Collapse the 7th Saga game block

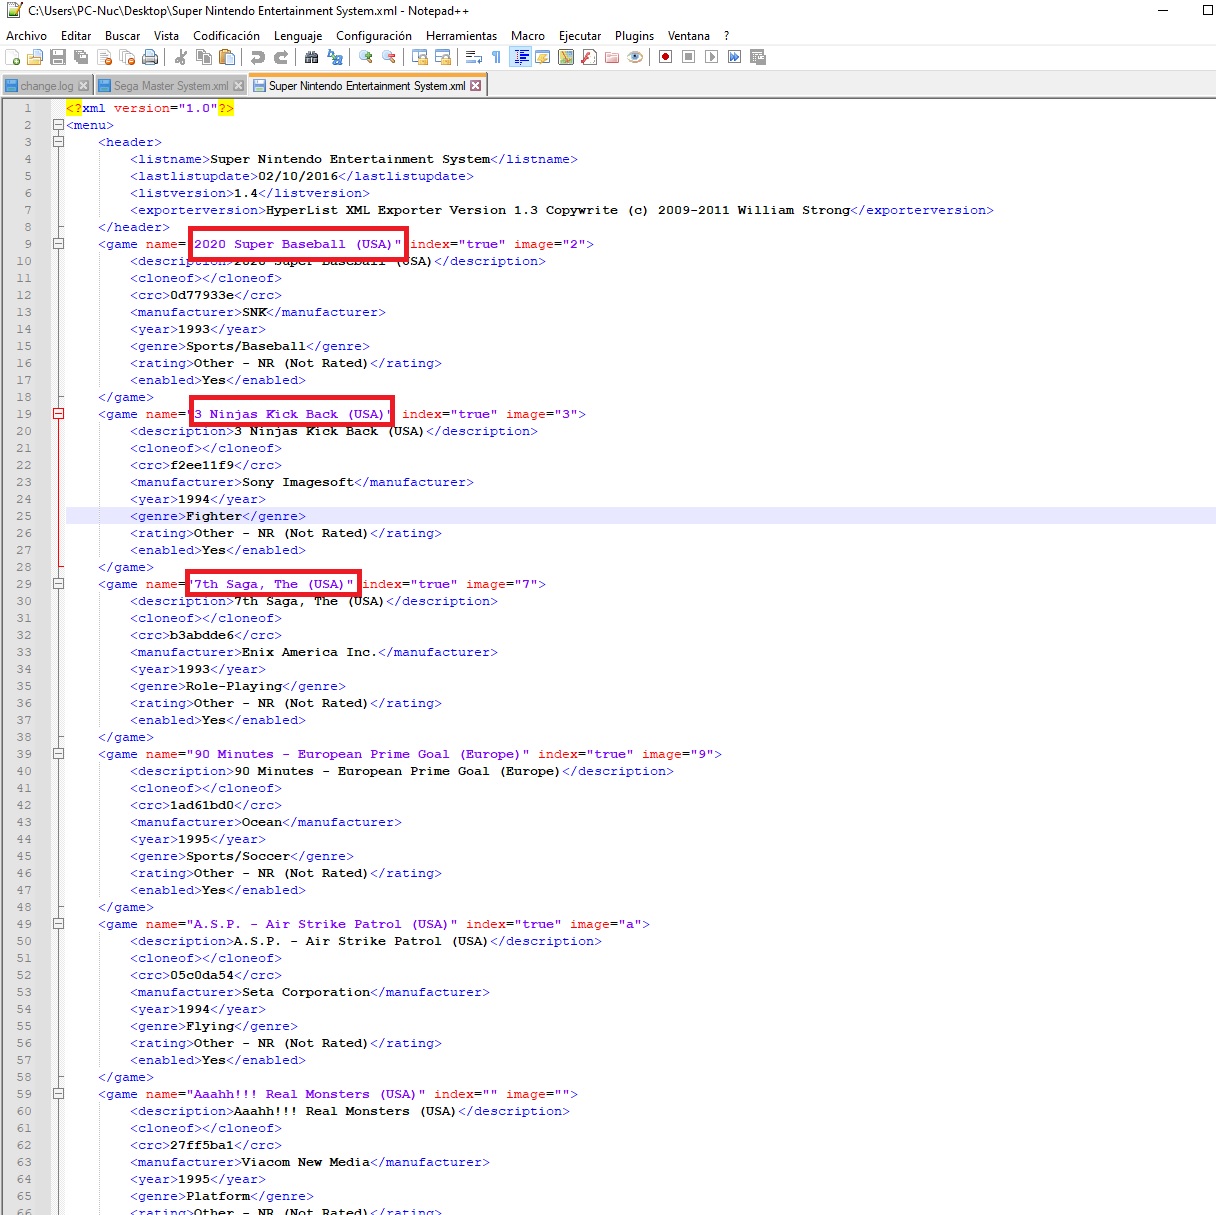pos(58,584)
